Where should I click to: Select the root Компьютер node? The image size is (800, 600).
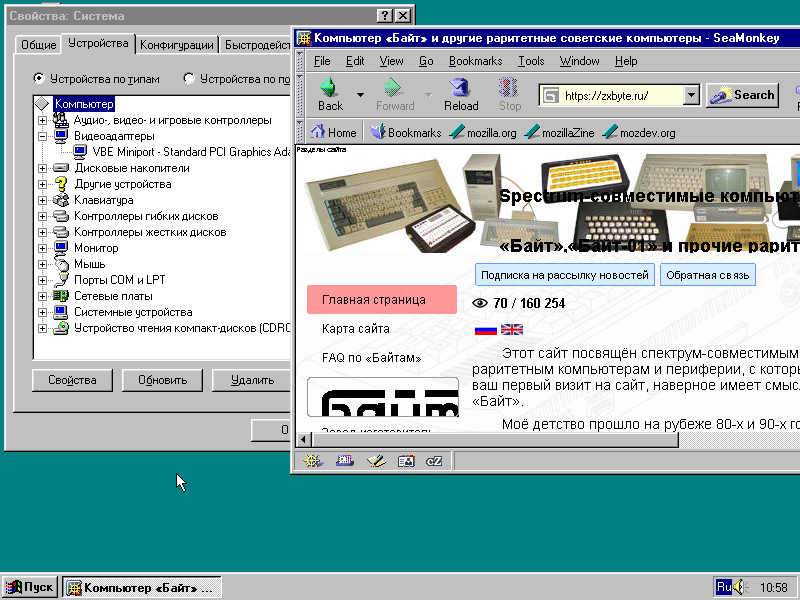[x=84, y=104]
